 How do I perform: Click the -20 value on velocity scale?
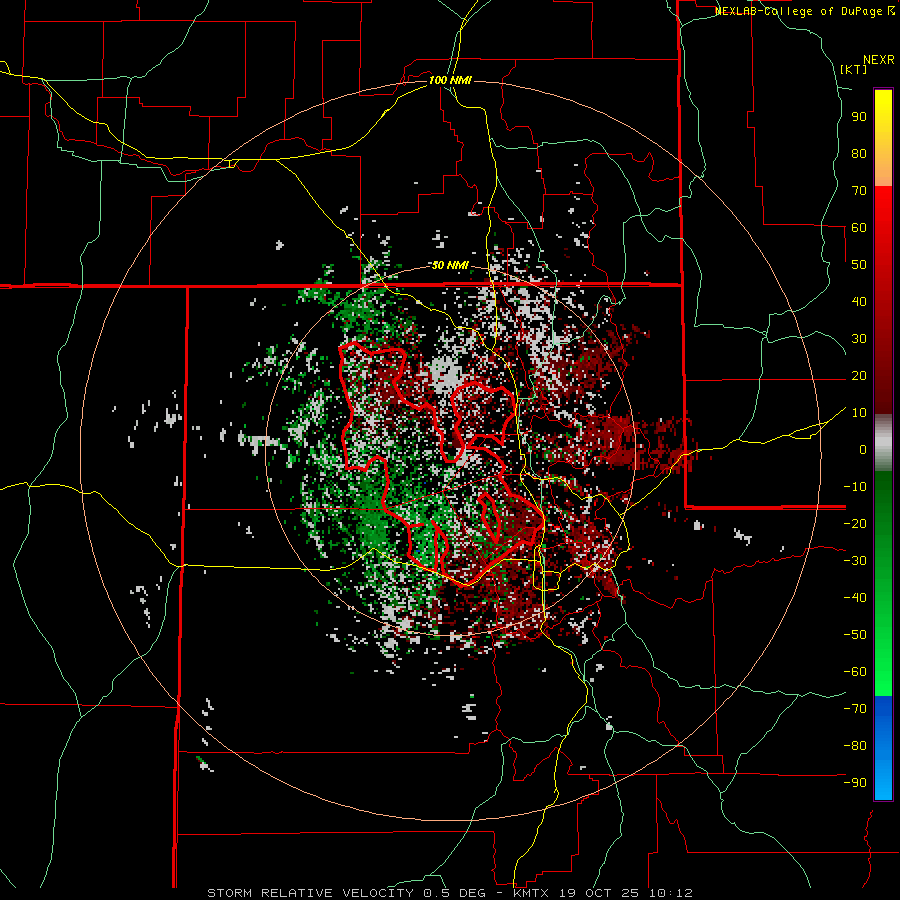pyautogui.click(x=855, y=524)
